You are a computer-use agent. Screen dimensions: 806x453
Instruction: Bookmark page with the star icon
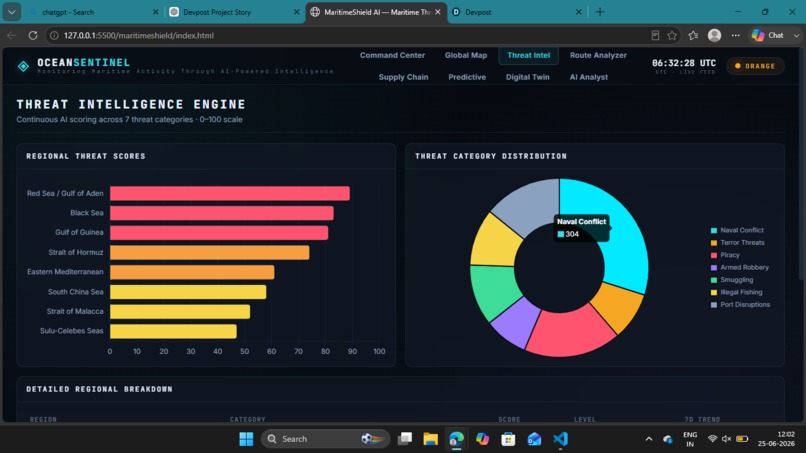pyautogui.click(x=672, y=35)
